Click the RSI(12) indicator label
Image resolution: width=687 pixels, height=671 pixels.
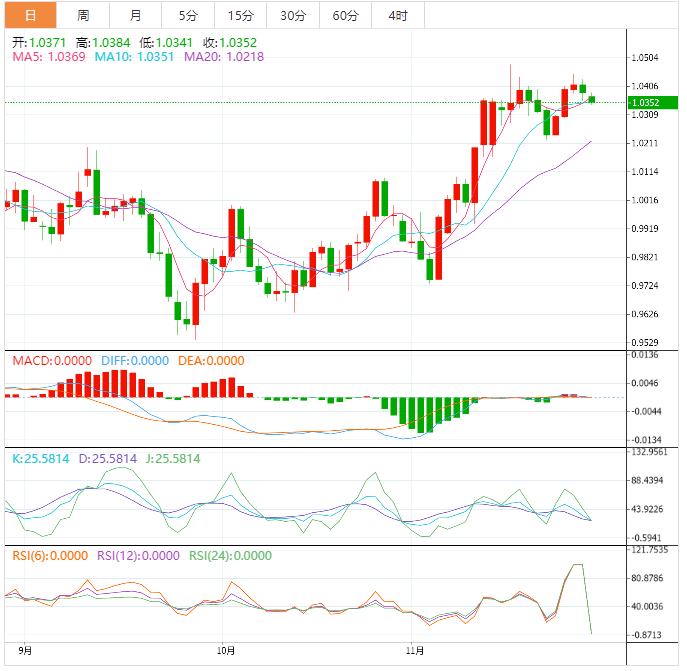[x=138, y=556]
